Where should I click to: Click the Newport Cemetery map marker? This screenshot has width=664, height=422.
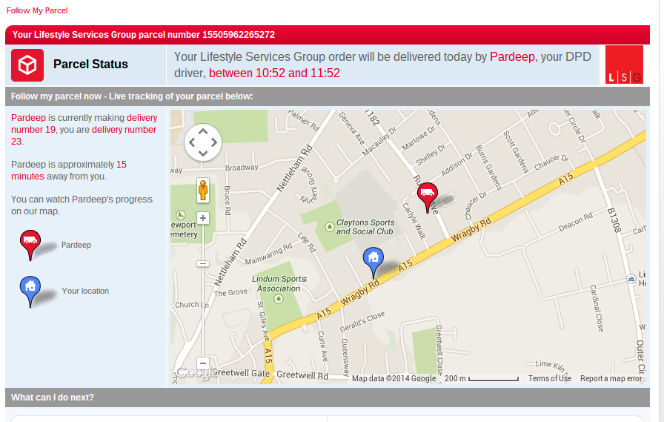click(x=180, y=215)
